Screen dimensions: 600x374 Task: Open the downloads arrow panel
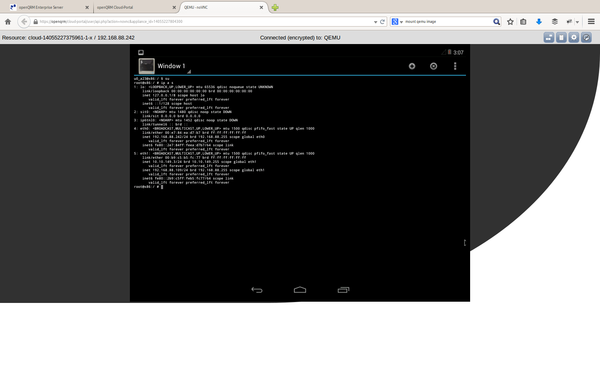[539, 22]
